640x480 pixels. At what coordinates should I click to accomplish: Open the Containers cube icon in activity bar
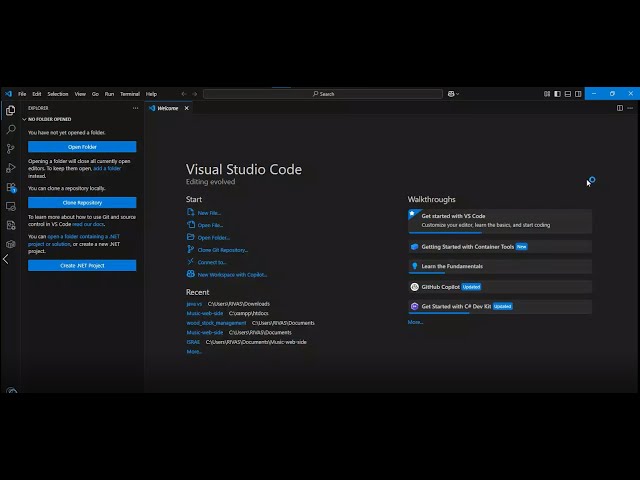[11, 244]
